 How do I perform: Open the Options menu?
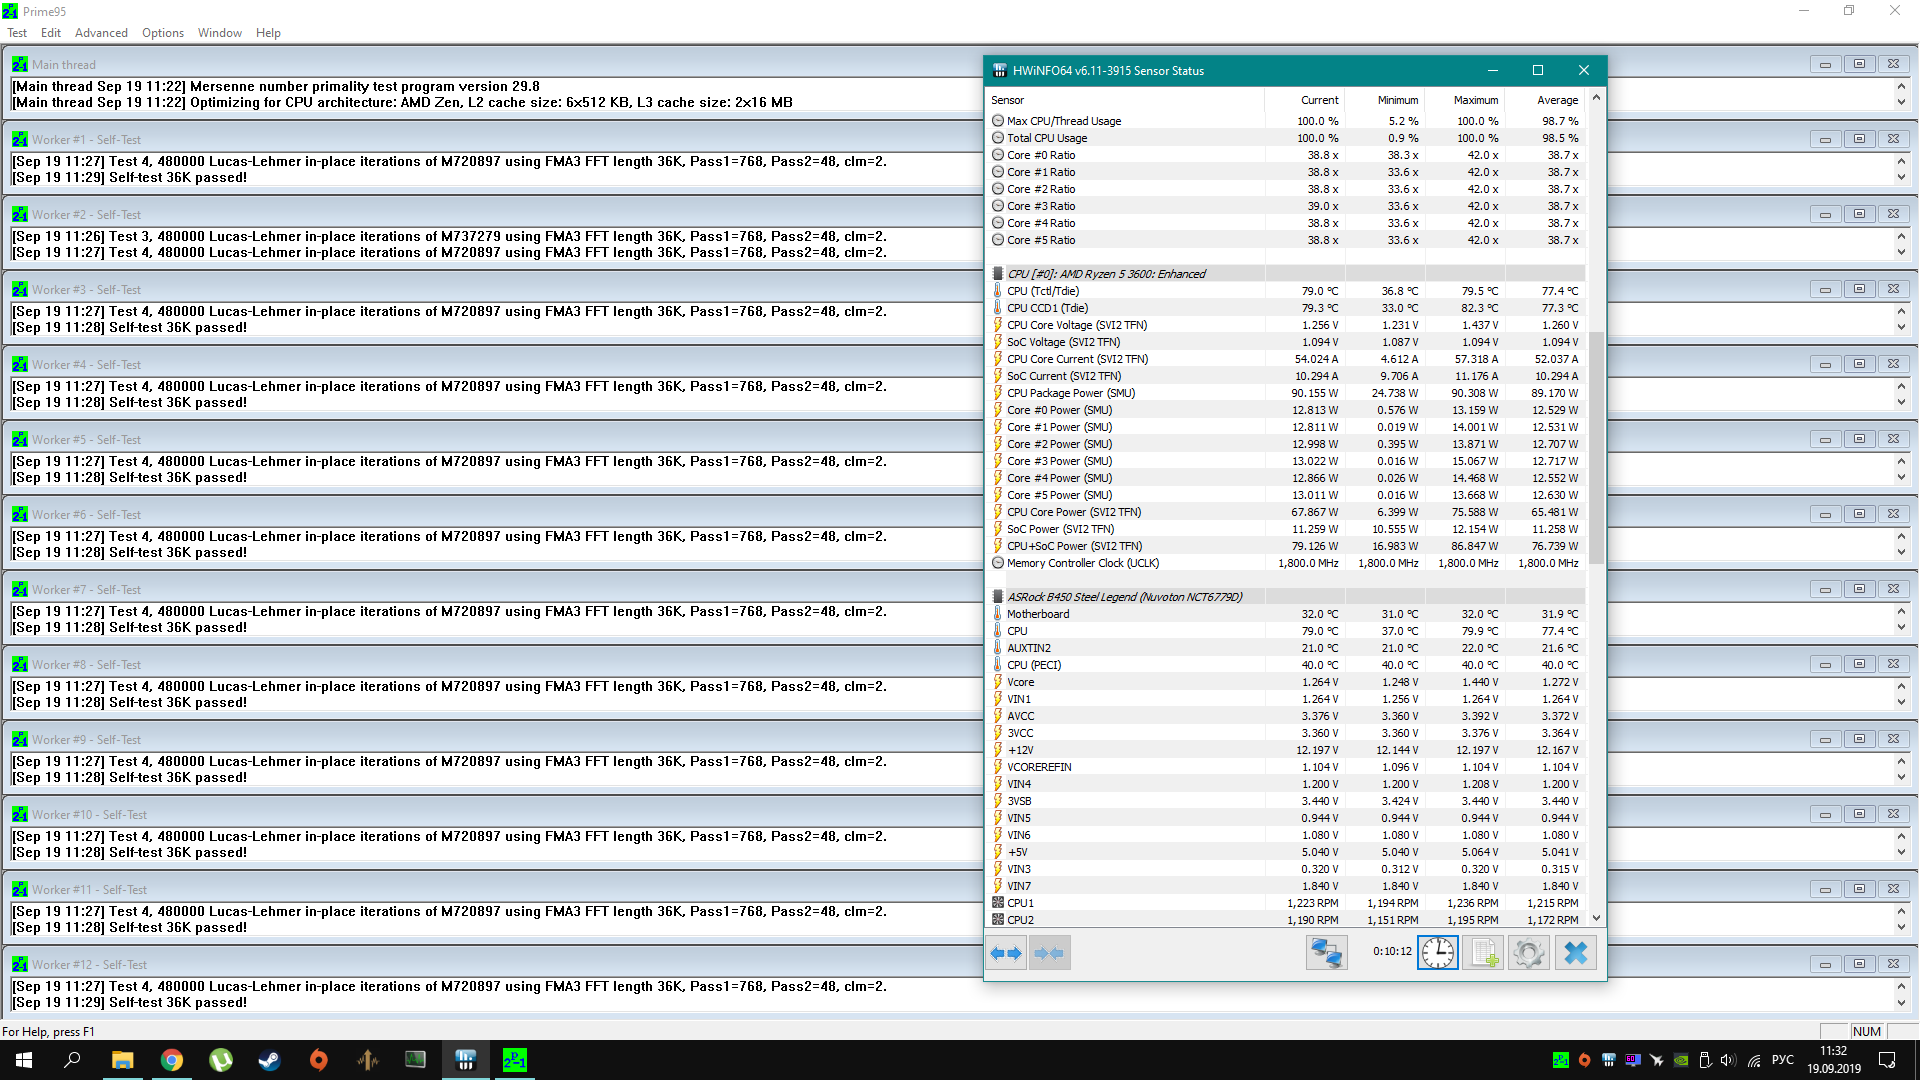(162, 33)
